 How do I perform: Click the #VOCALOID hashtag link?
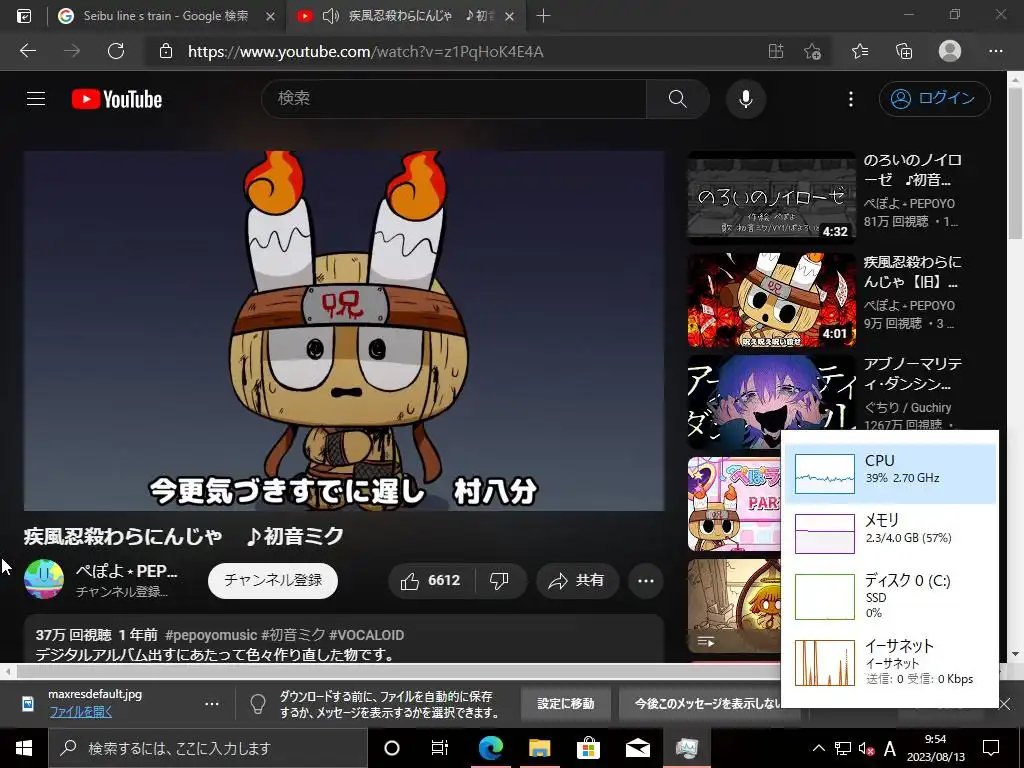(366, 635)
